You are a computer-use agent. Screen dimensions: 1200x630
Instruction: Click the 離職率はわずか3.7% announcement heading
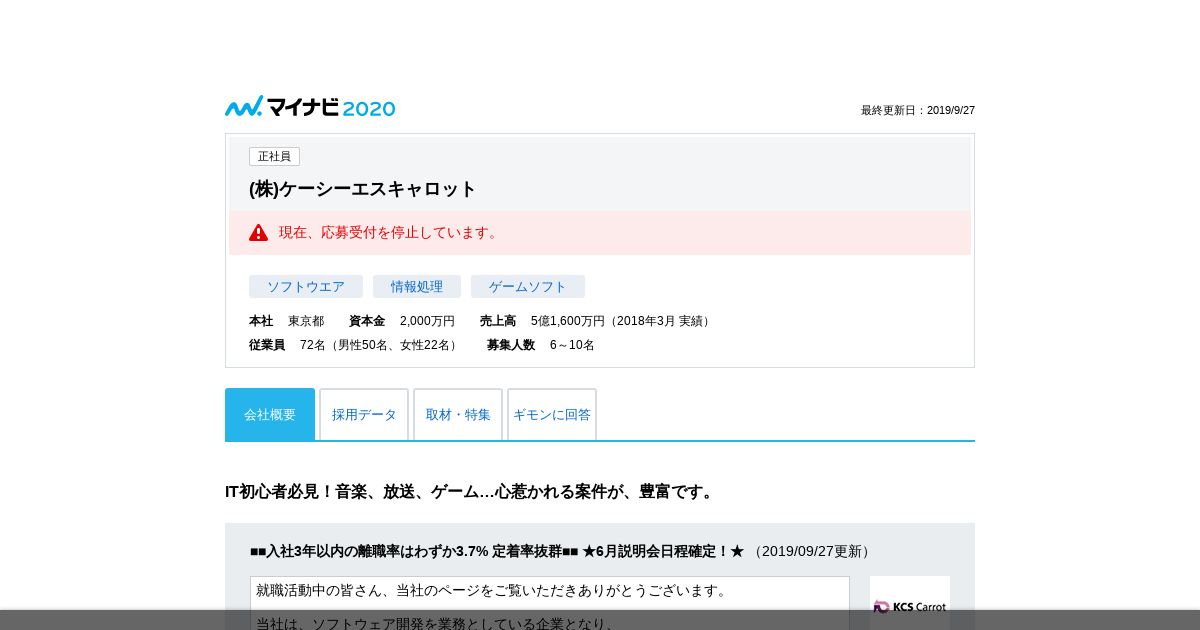coord(497,551)
